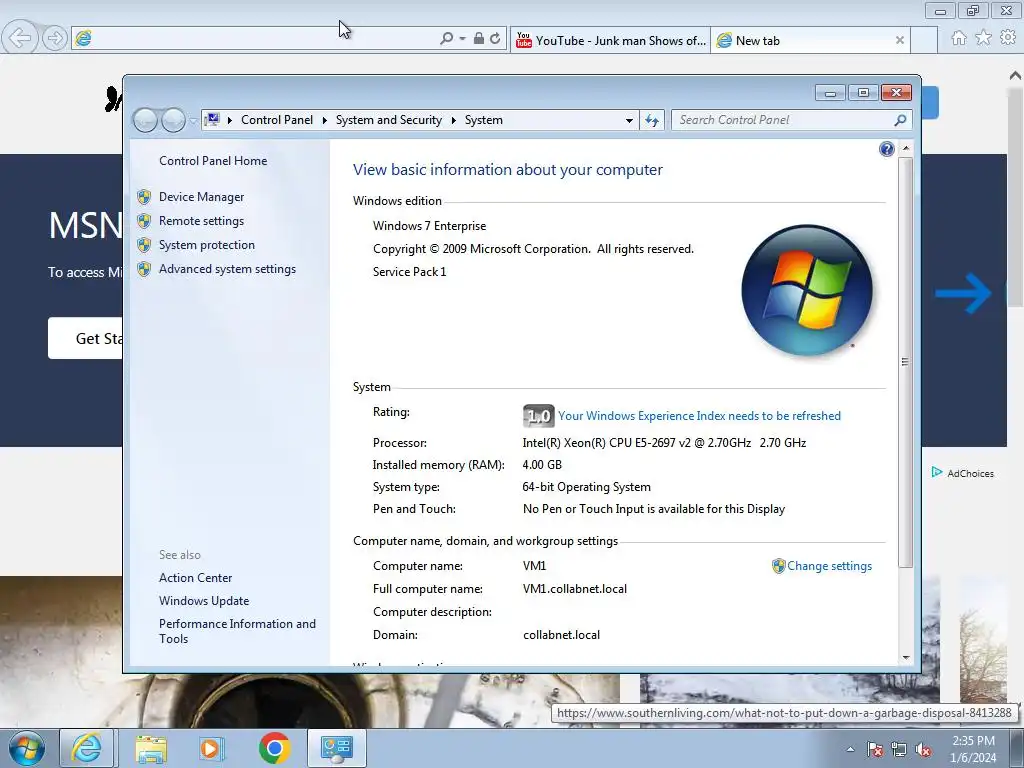This screenshot has width=1024, height=768.
Task: Open address bar history dropdown
Action: pyautogui.click(x=629, y=120)
